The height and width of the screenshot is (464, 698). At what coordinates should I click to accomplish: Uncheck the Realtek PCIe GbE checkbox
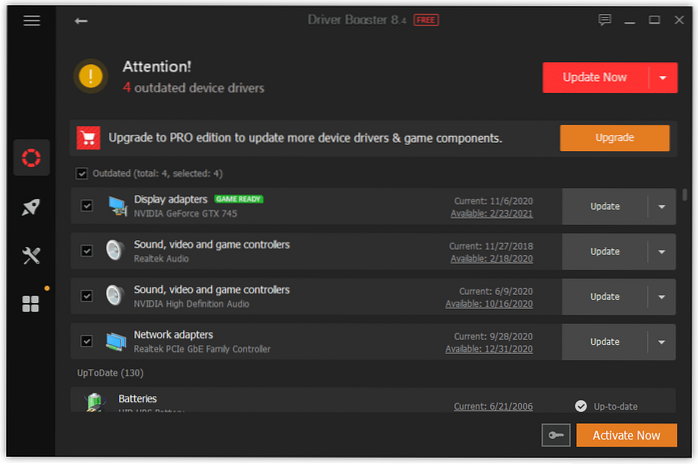click(x=87, y=341)
